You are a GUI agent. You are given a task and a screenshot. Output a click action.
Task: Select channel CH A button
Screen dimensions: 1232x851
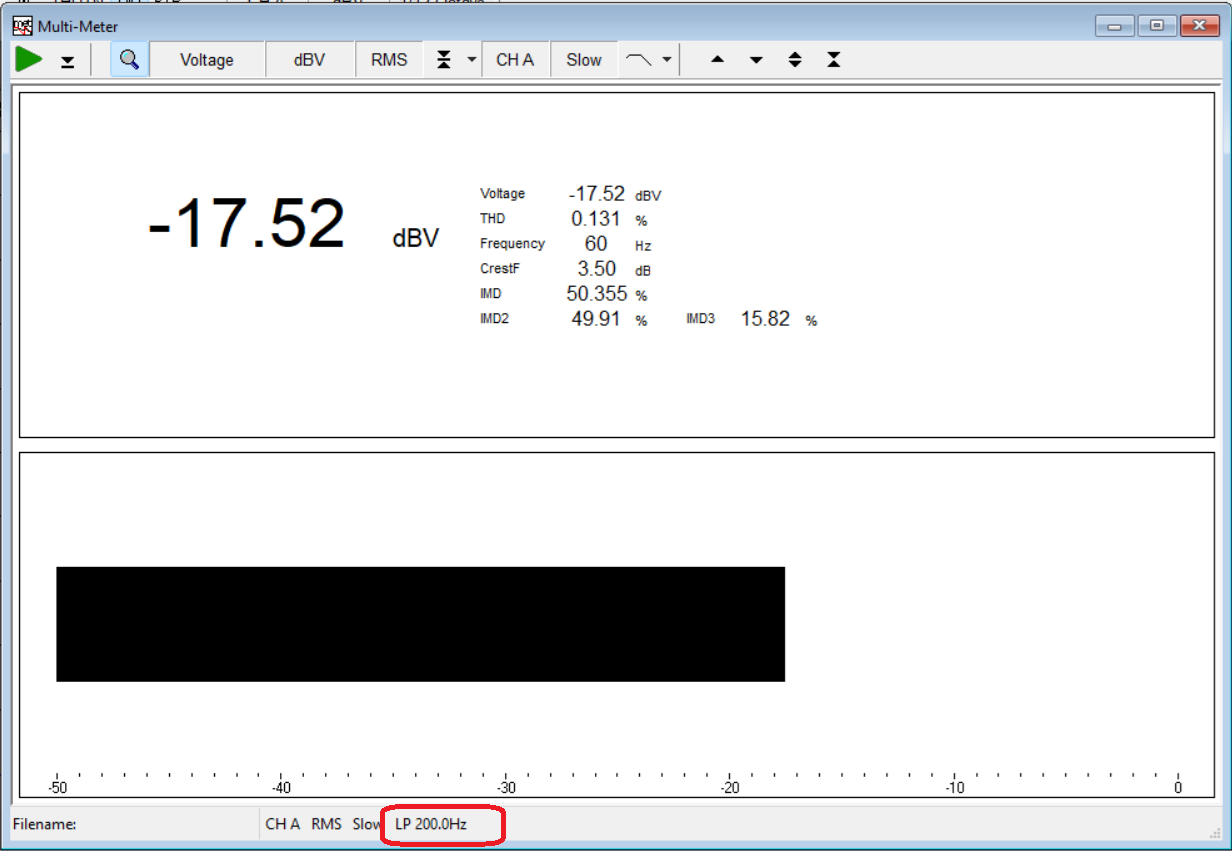(x=515, y=60)
